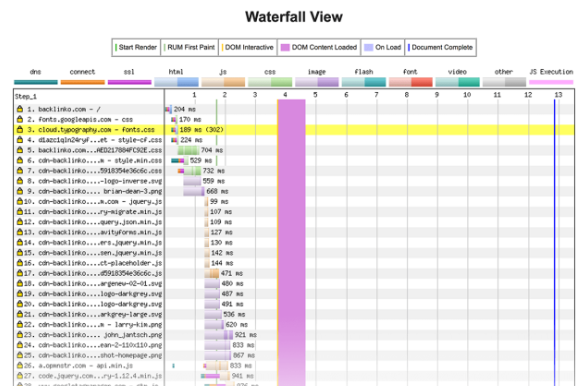Click the blue html color swatch
Viewport: 583px width, 386px height.
176,82
